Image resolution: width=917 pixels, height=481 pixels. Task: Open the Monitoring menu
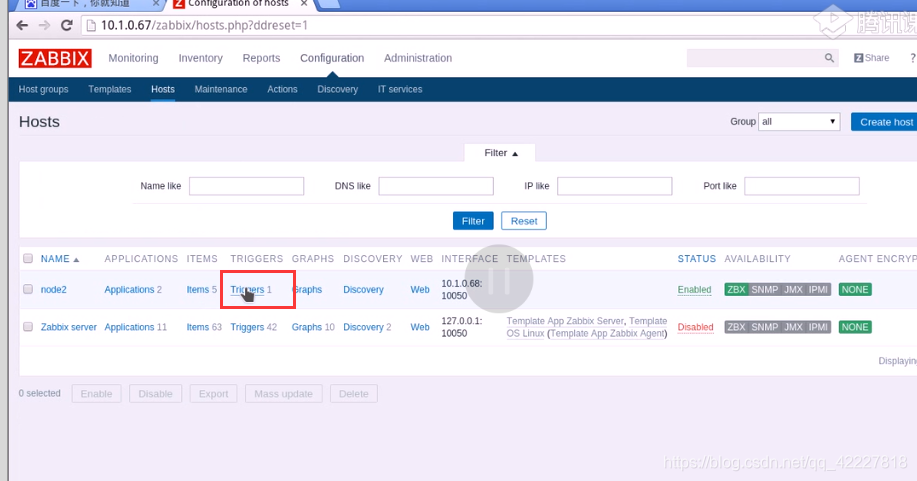[133, 58]
